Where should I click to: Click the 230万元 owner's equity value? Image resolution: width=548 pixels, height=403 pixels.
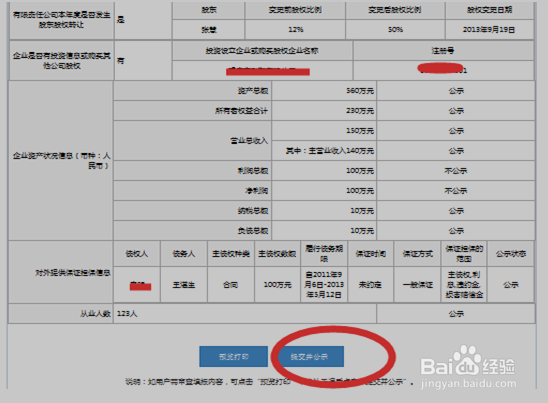[360, 111]
